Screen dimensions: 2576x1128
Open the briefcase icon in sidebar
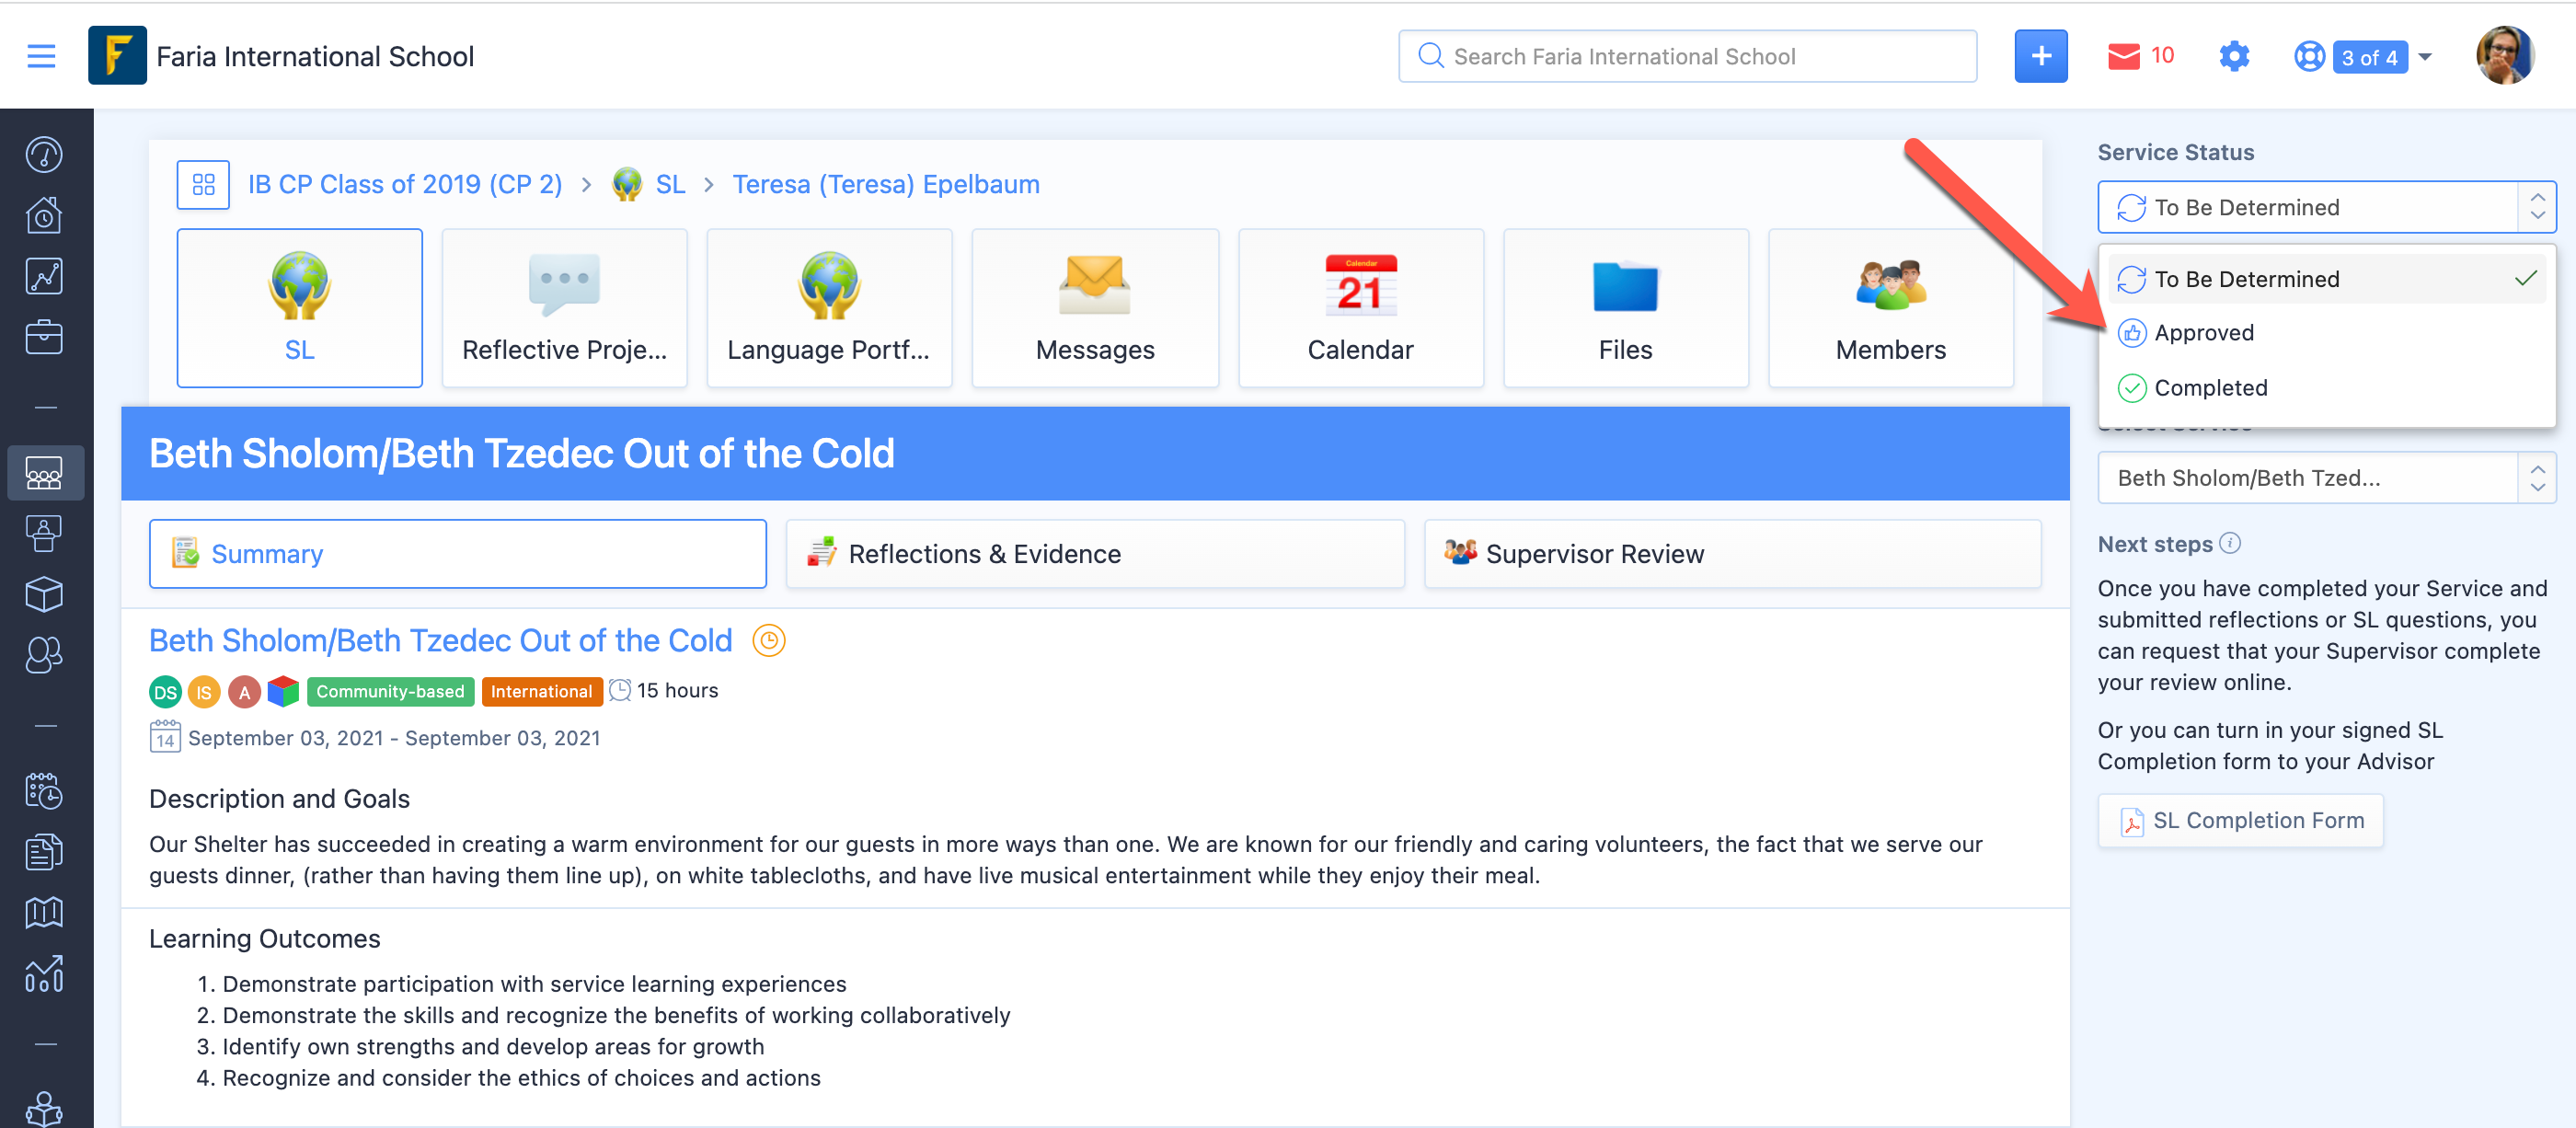[x=44, y=337]
